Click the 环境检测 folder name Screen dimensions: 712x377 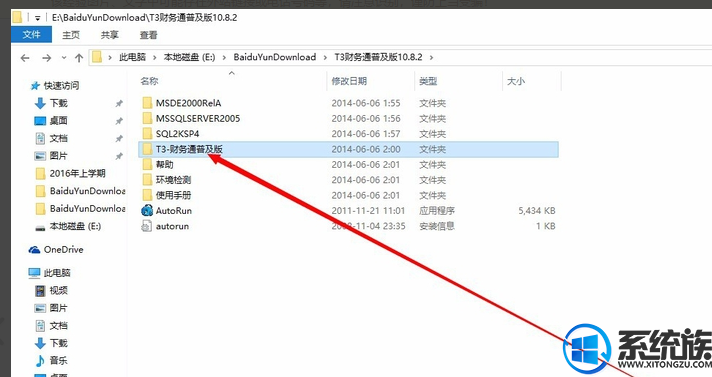[x=173, y=180]
